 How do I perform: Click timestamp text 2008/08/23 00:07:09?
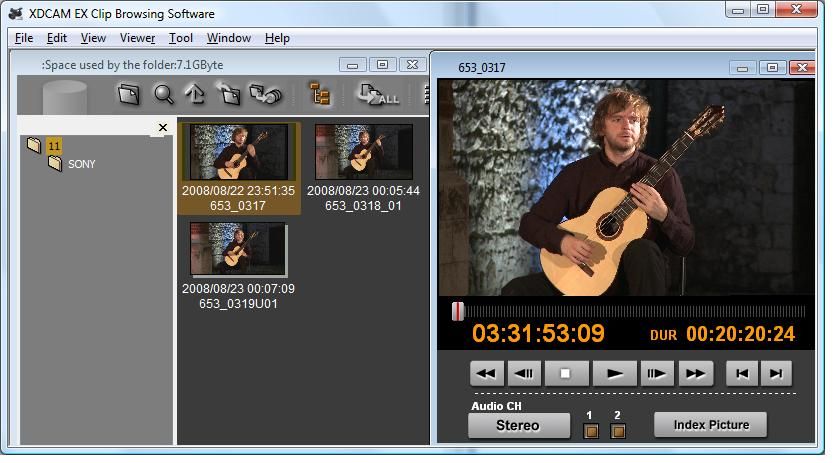tap(238, 289)
